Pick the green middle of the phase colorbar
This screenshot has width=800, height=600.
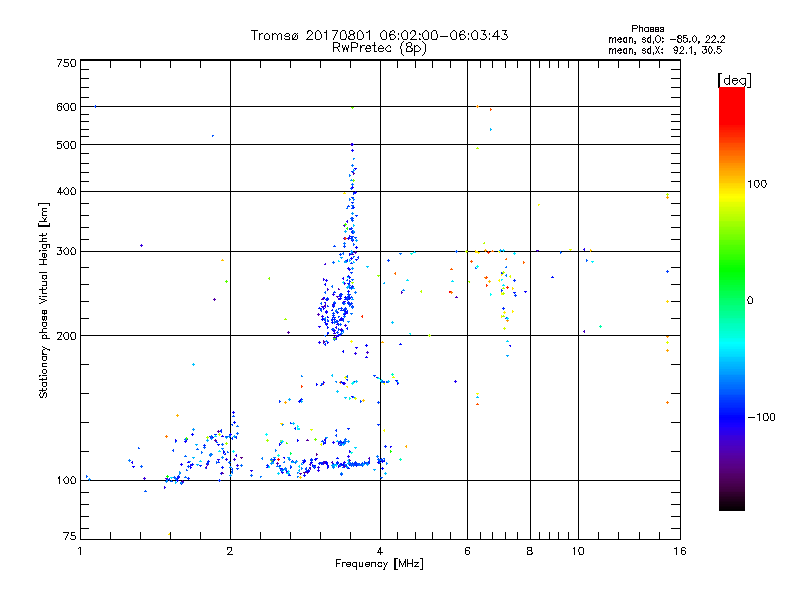[732, 270]
